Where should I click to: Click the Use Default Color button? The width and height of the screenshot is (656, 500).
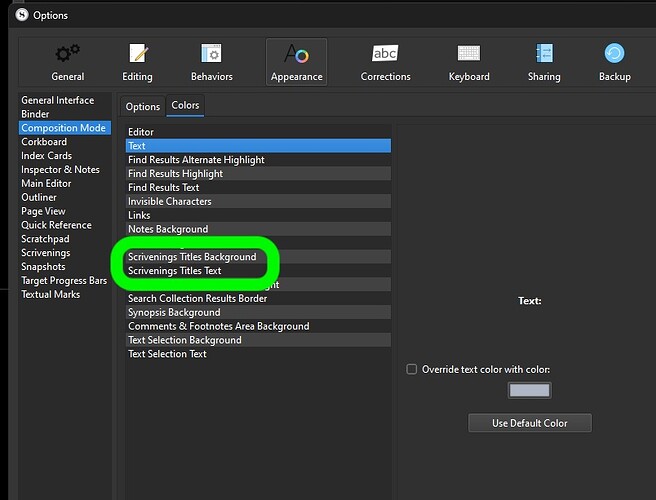click(530, 423)
